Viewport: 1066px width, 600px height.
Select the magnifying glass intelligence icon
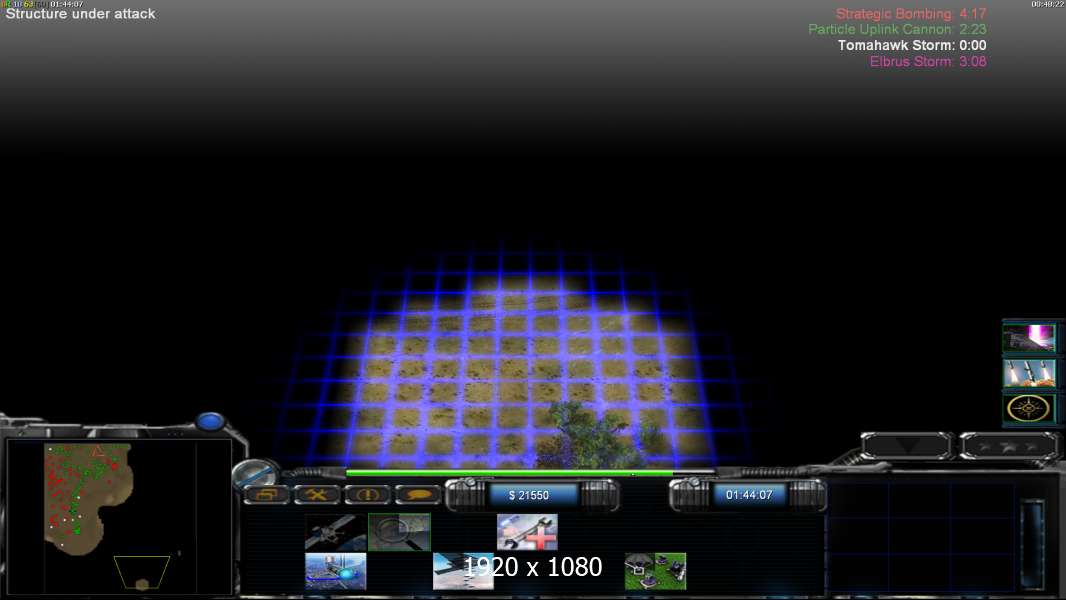tap(399, 532)
